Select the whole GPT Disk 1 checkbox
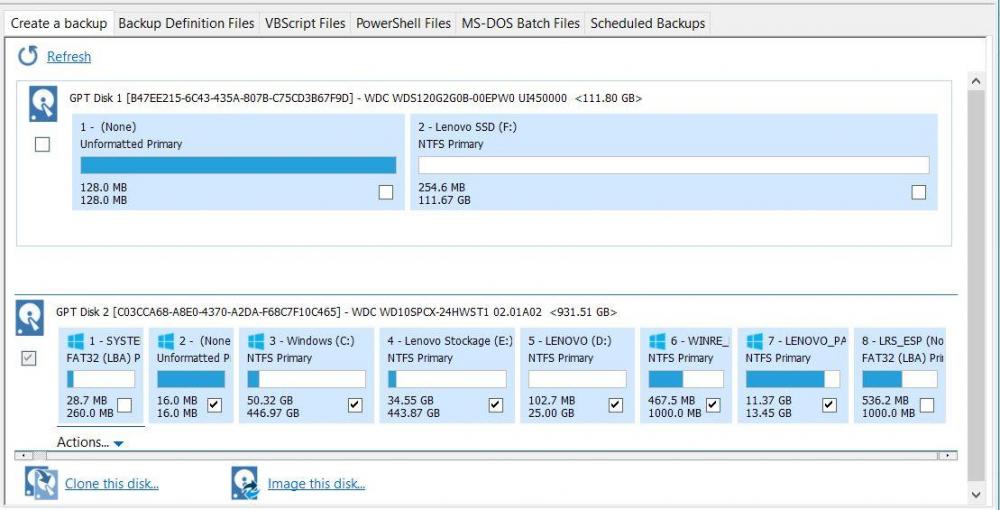 pyautogui.click(x=42, y=145)
